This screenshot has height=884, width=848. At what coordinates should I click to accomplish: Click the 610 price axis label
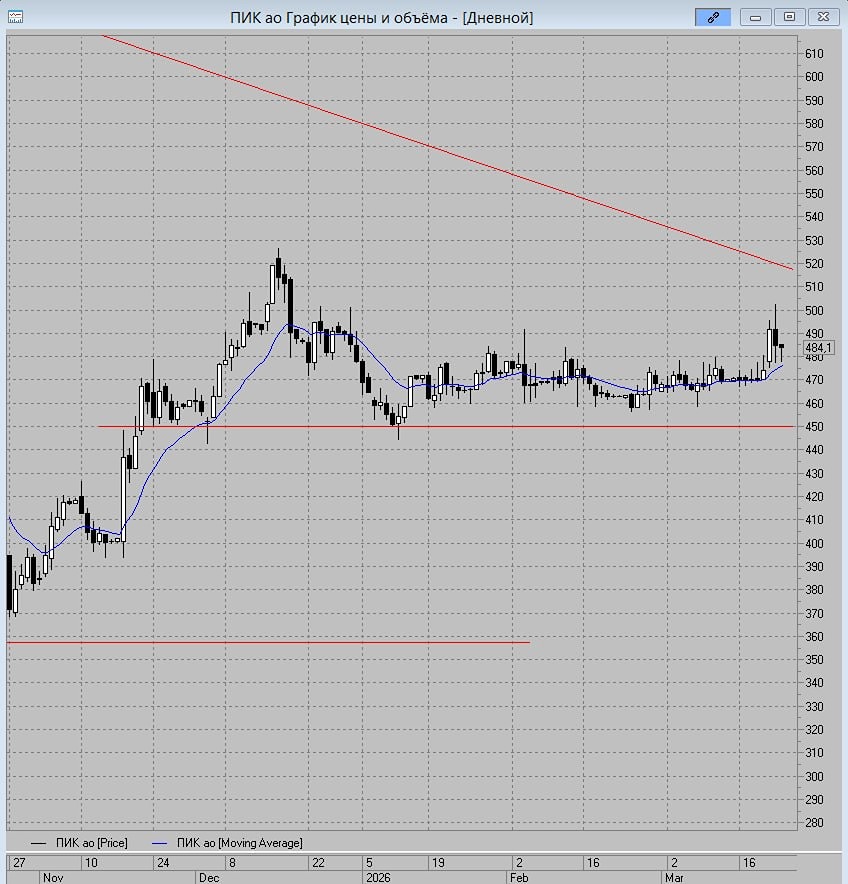(814, 54)
